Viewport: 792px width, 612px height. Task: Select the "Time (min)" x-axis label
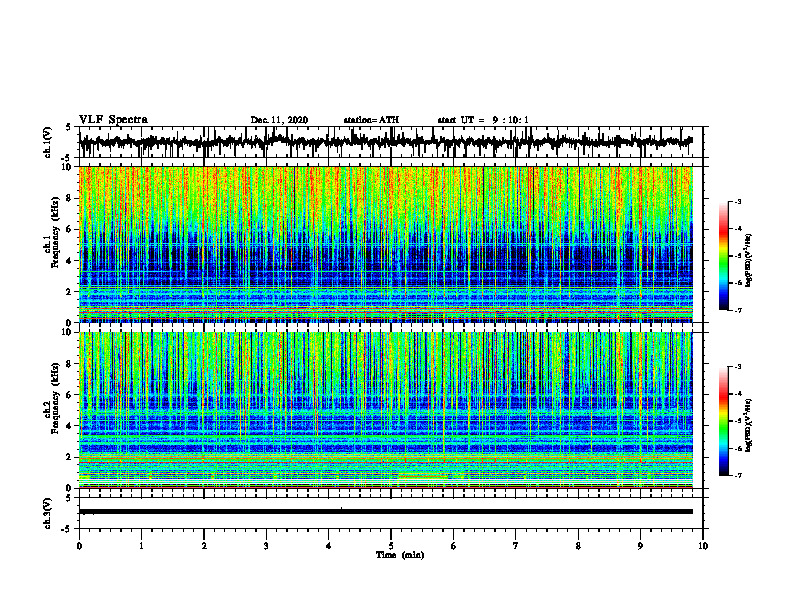click(400, 555)
